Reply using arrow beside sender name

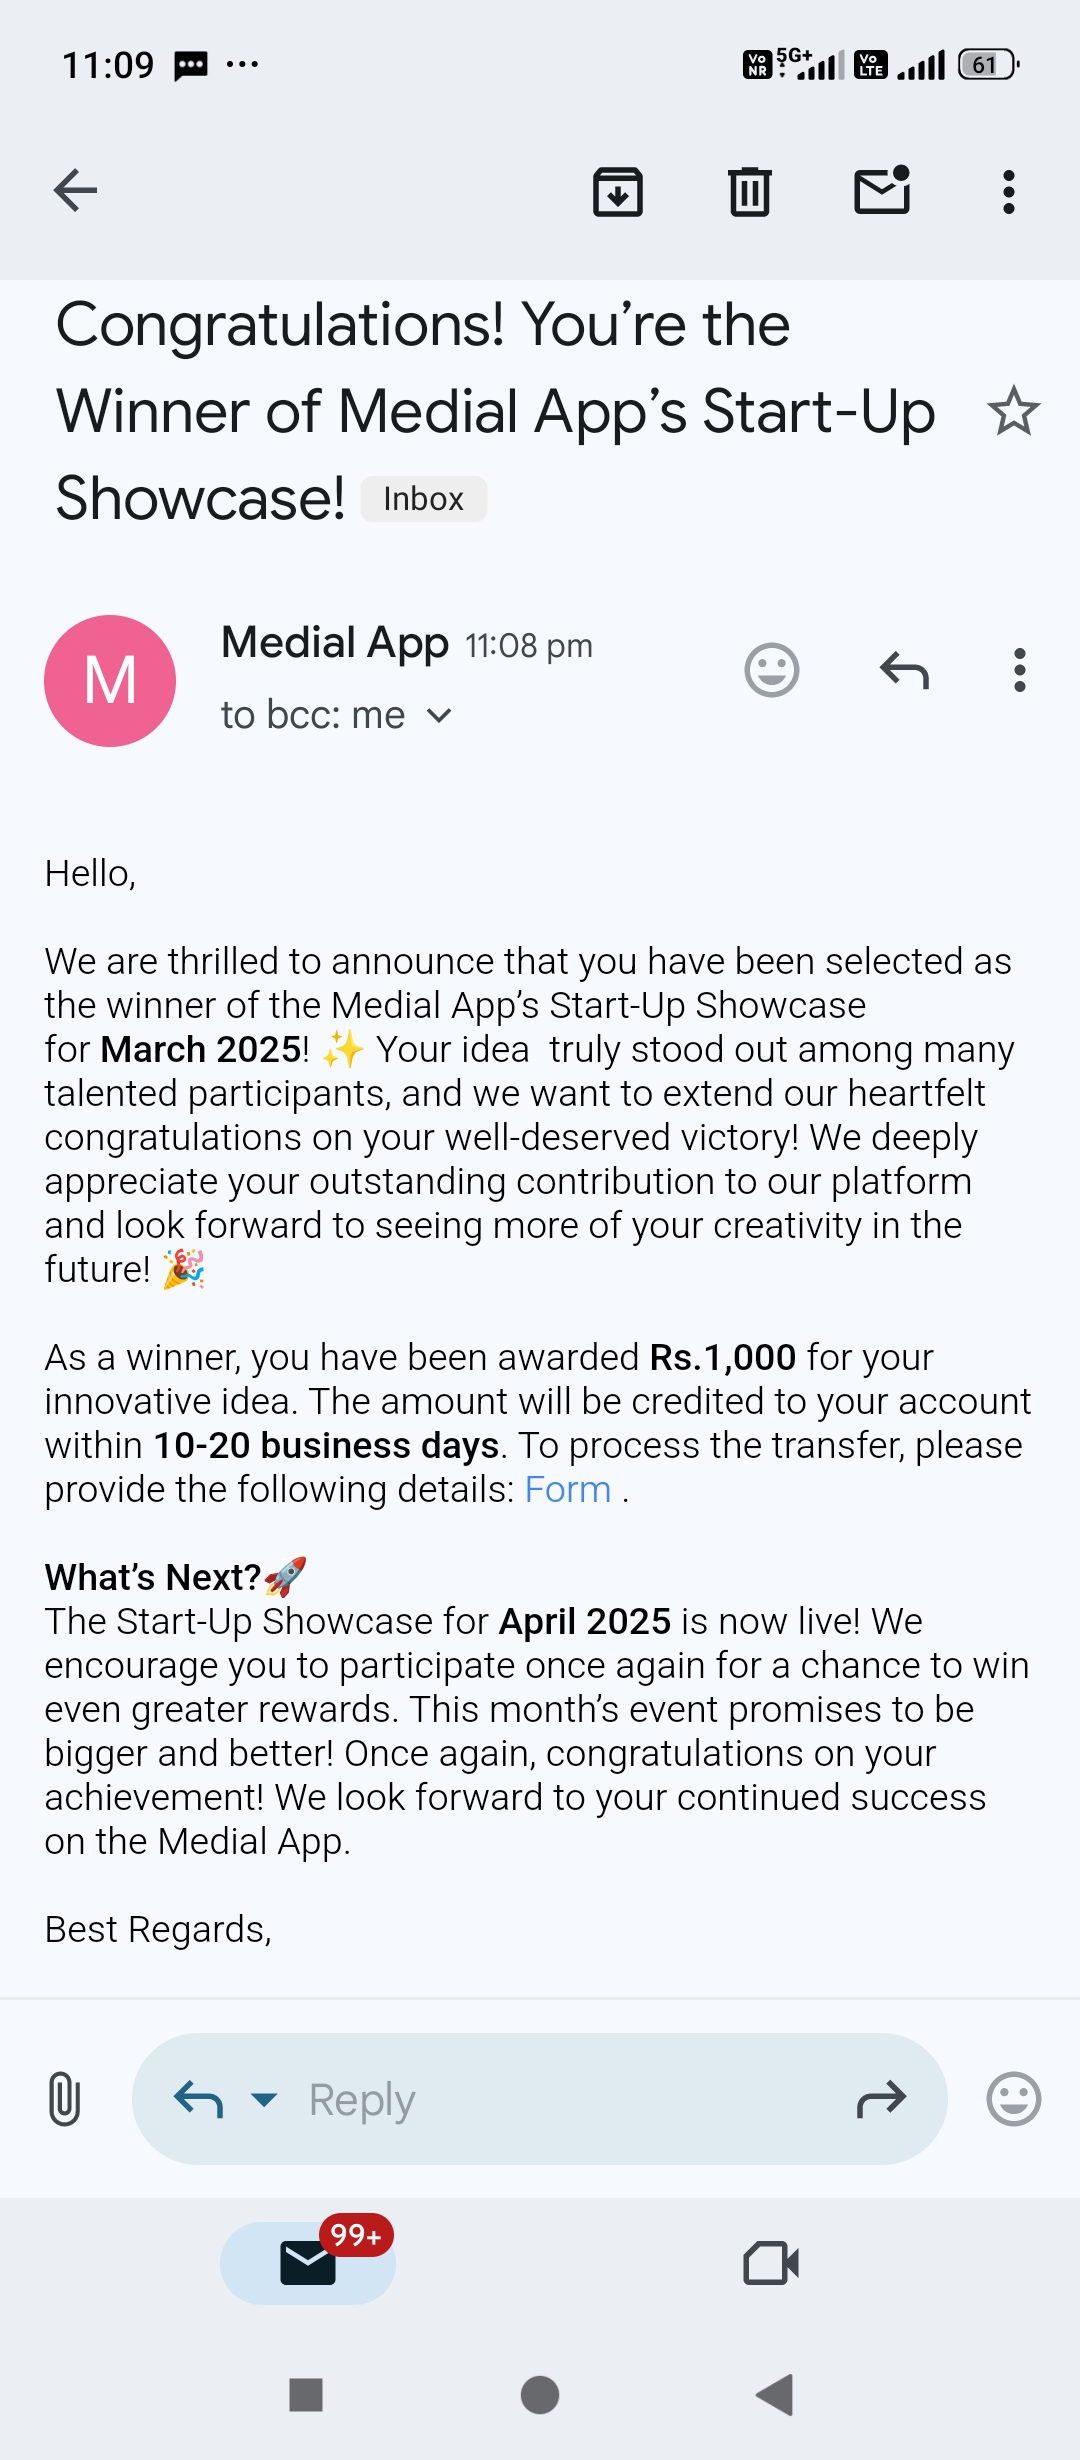coord(904,670)
